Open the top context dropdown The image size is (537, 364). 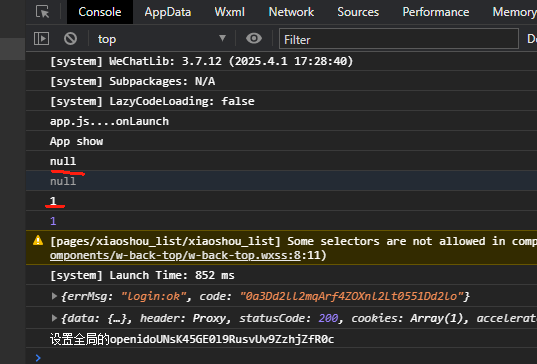click(162, 39)
